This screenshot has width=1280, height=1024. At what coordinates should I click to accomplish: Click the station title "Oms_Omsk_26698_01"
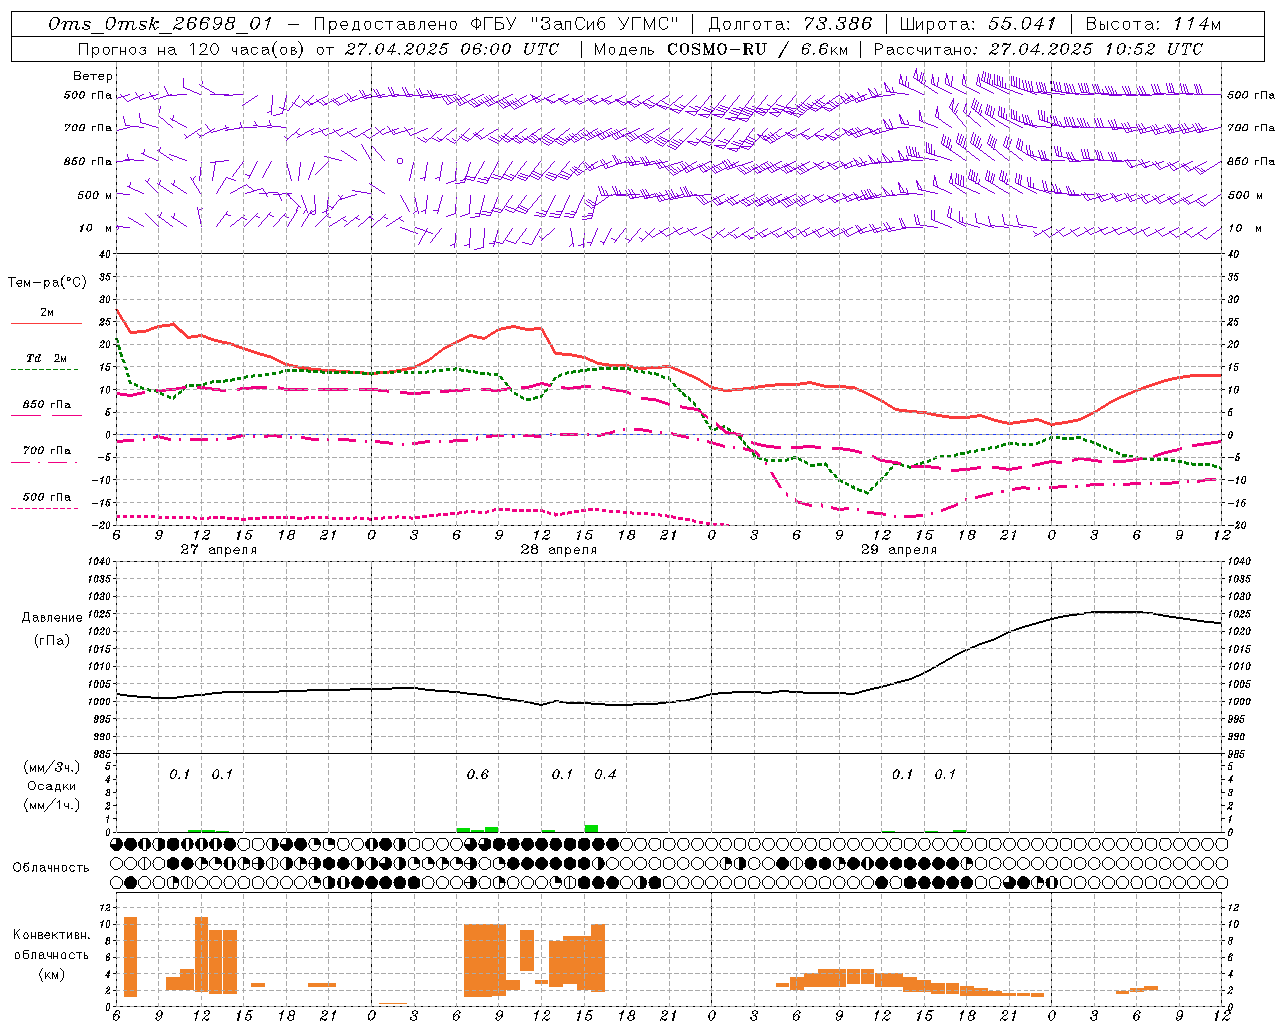coord(160,24)
